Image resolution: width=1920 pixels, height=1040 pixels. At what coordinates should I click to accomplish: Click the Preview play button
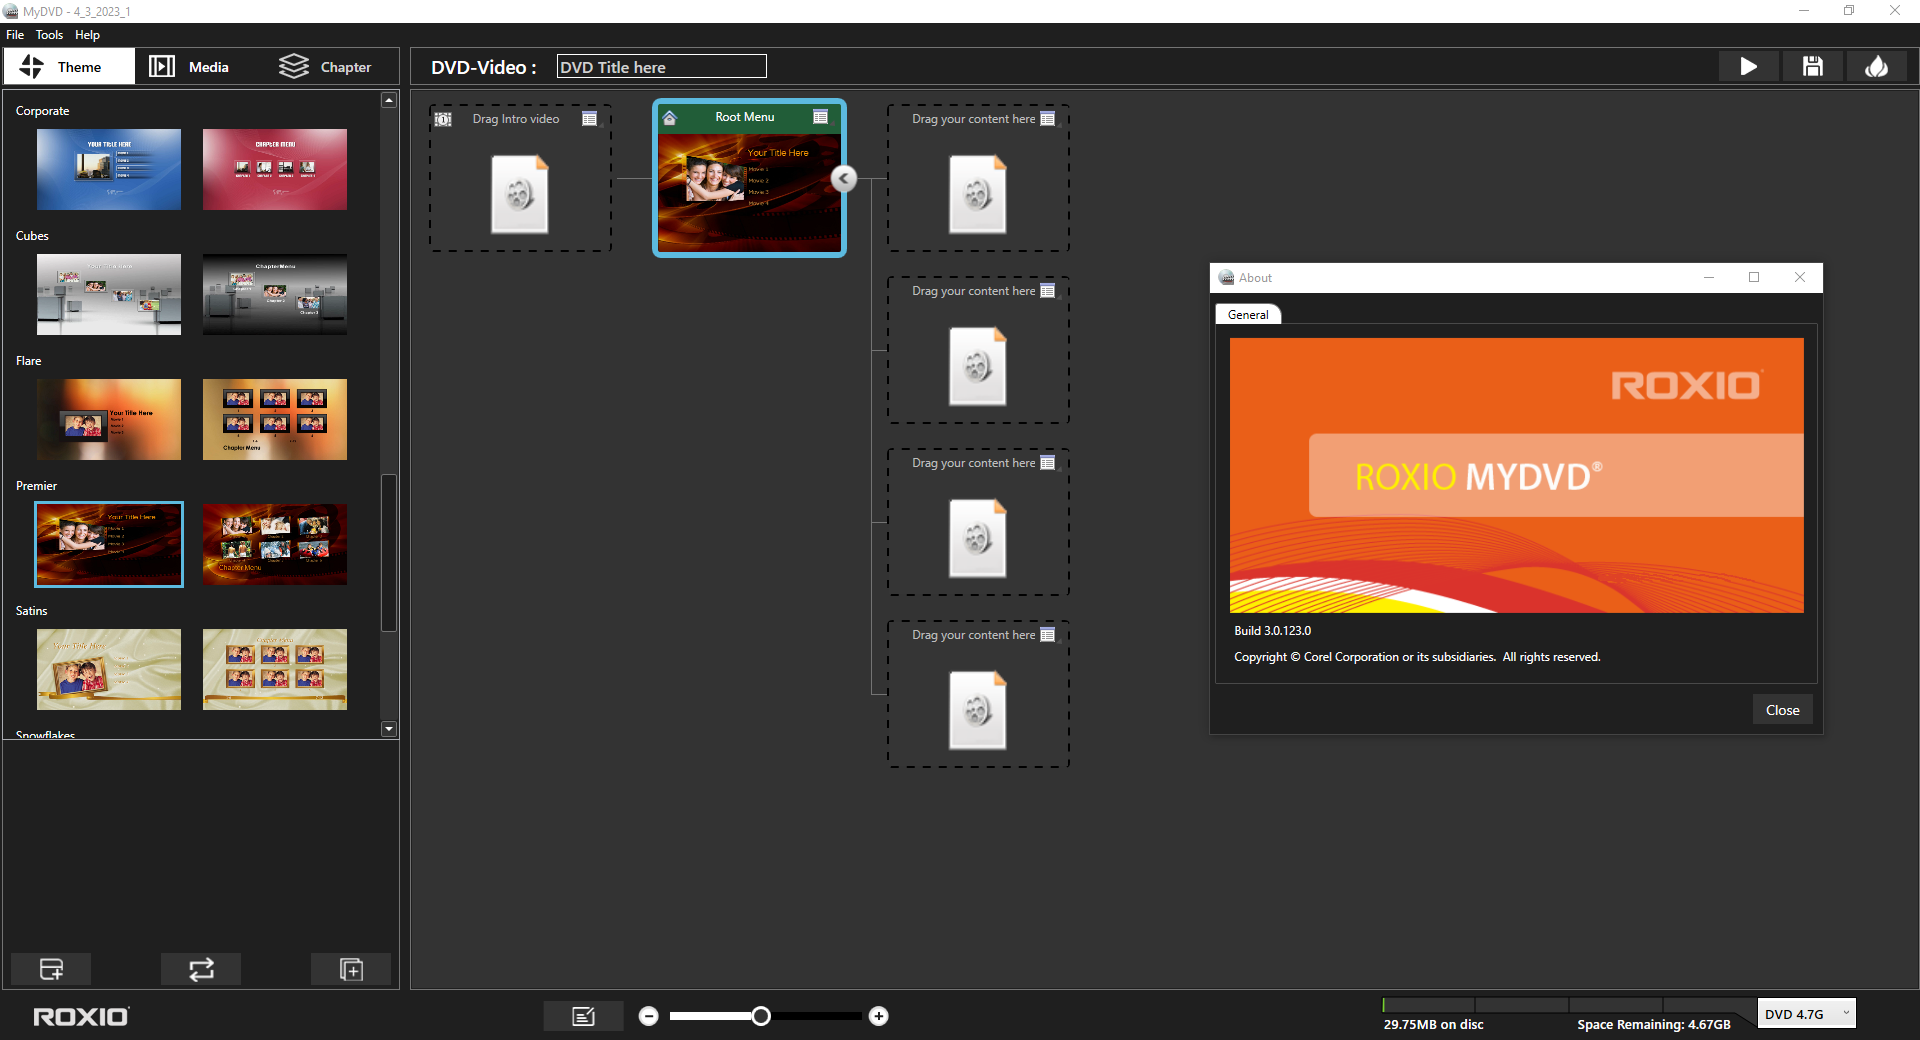pos(1748,67)
